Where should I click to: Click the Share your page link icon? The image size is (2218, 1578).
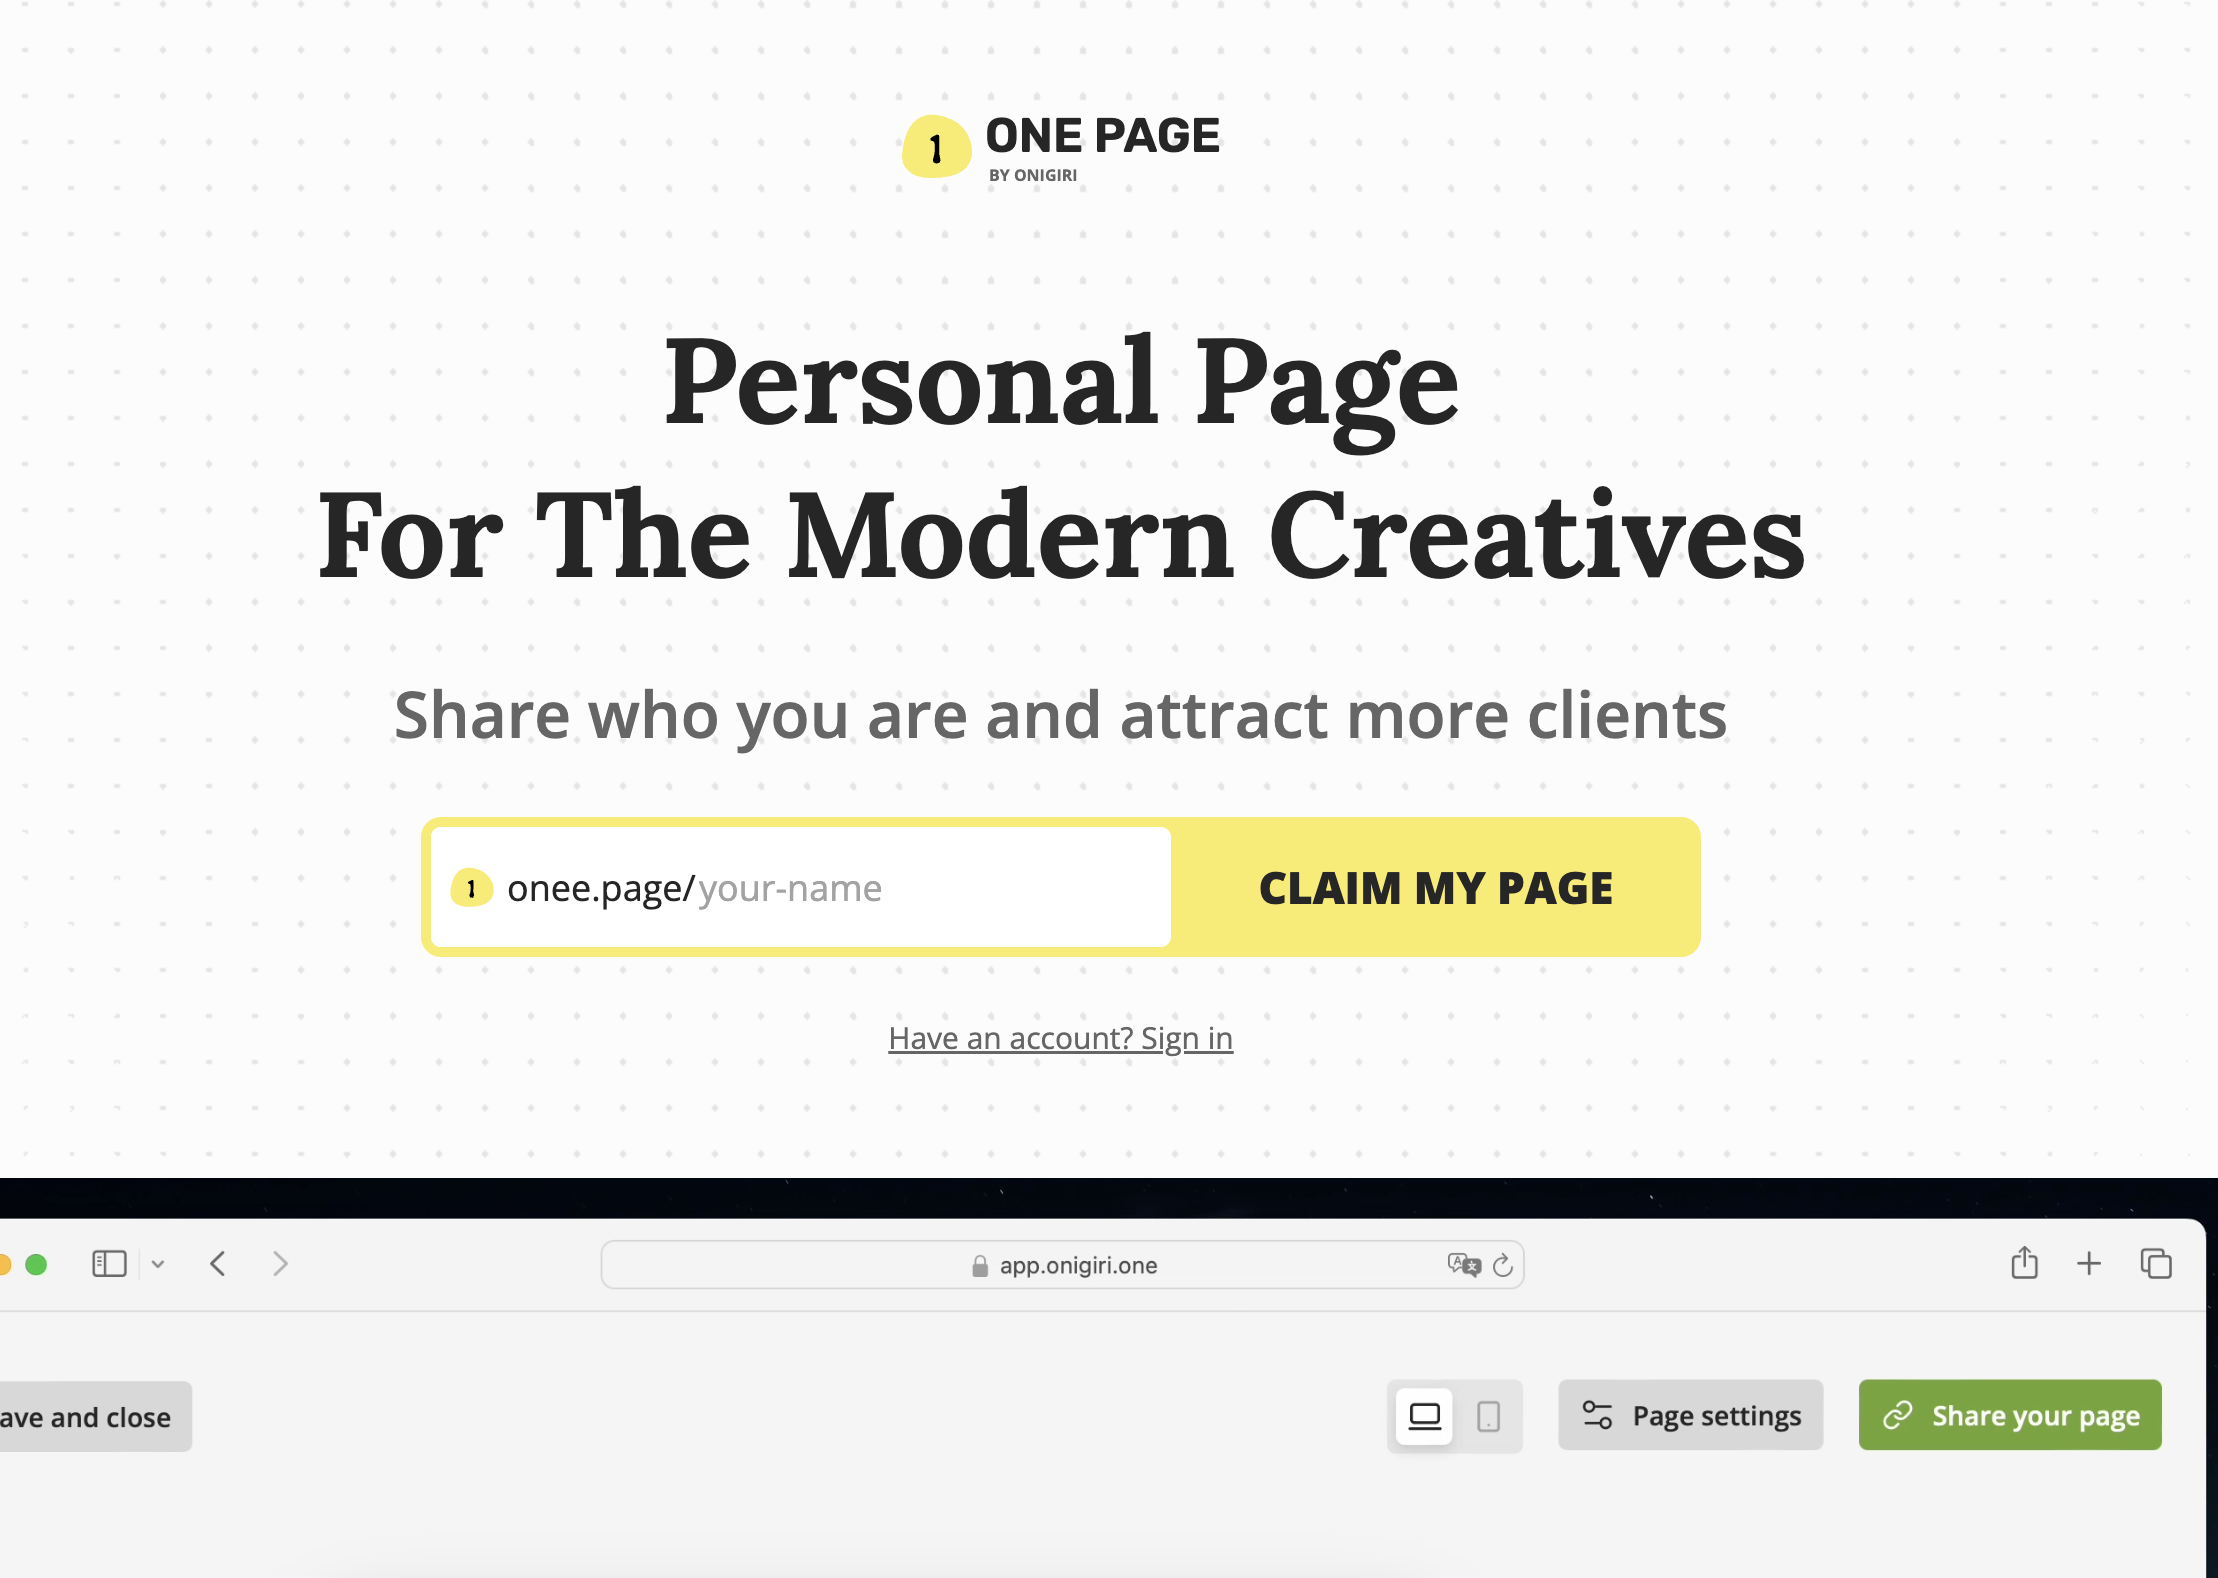[1899, 1416]
